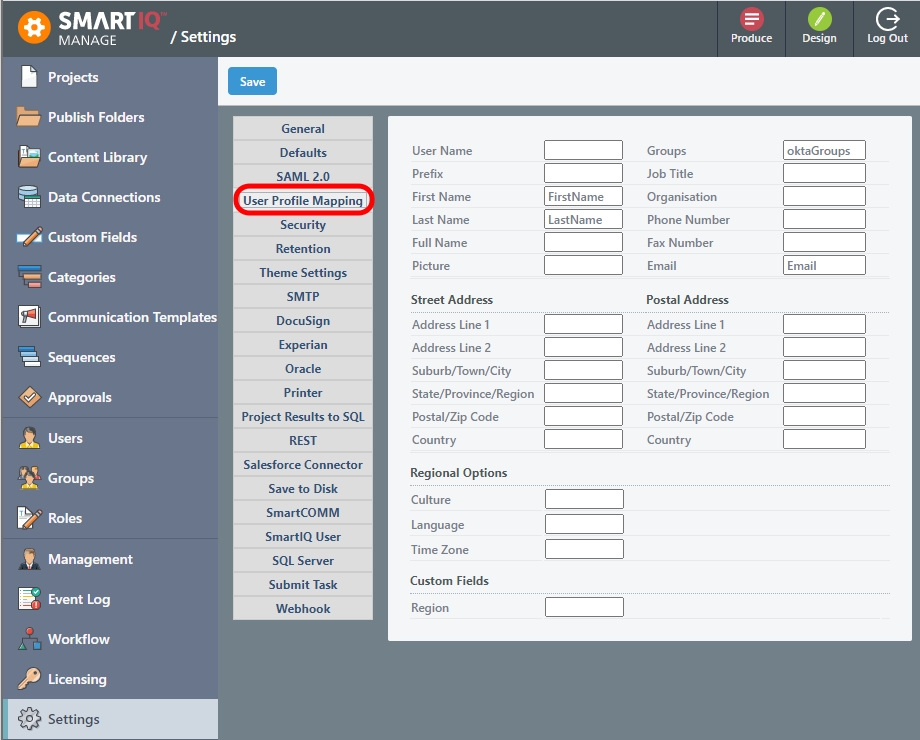Open the Printer tab
This screenshot has width=920, height=740.
(303, 393)
